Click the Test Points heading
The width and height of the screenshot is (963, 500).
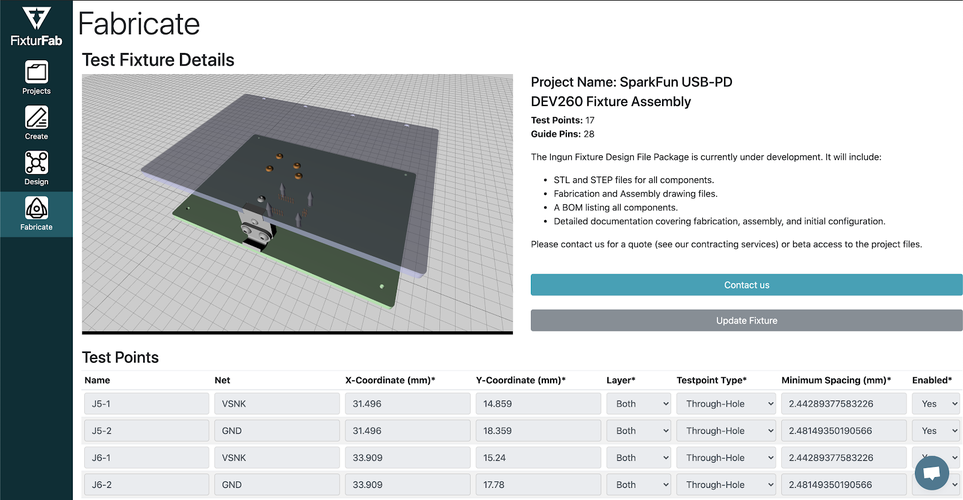[120, 357]
